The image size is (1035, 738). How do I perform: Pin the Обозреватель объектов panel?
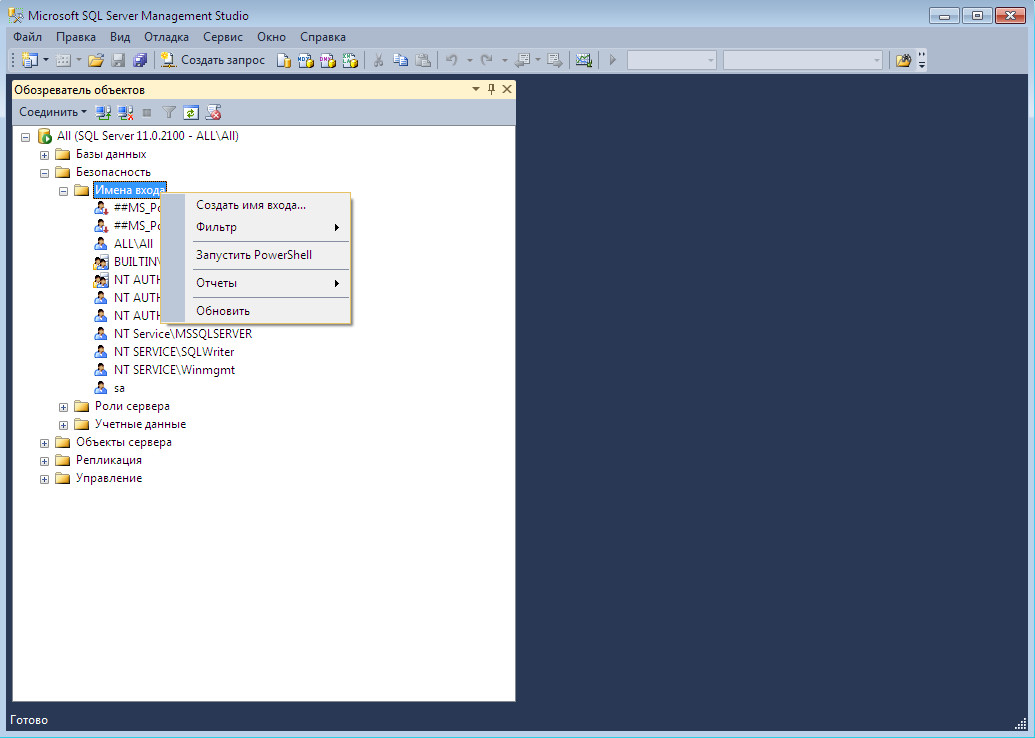[491, 89]
